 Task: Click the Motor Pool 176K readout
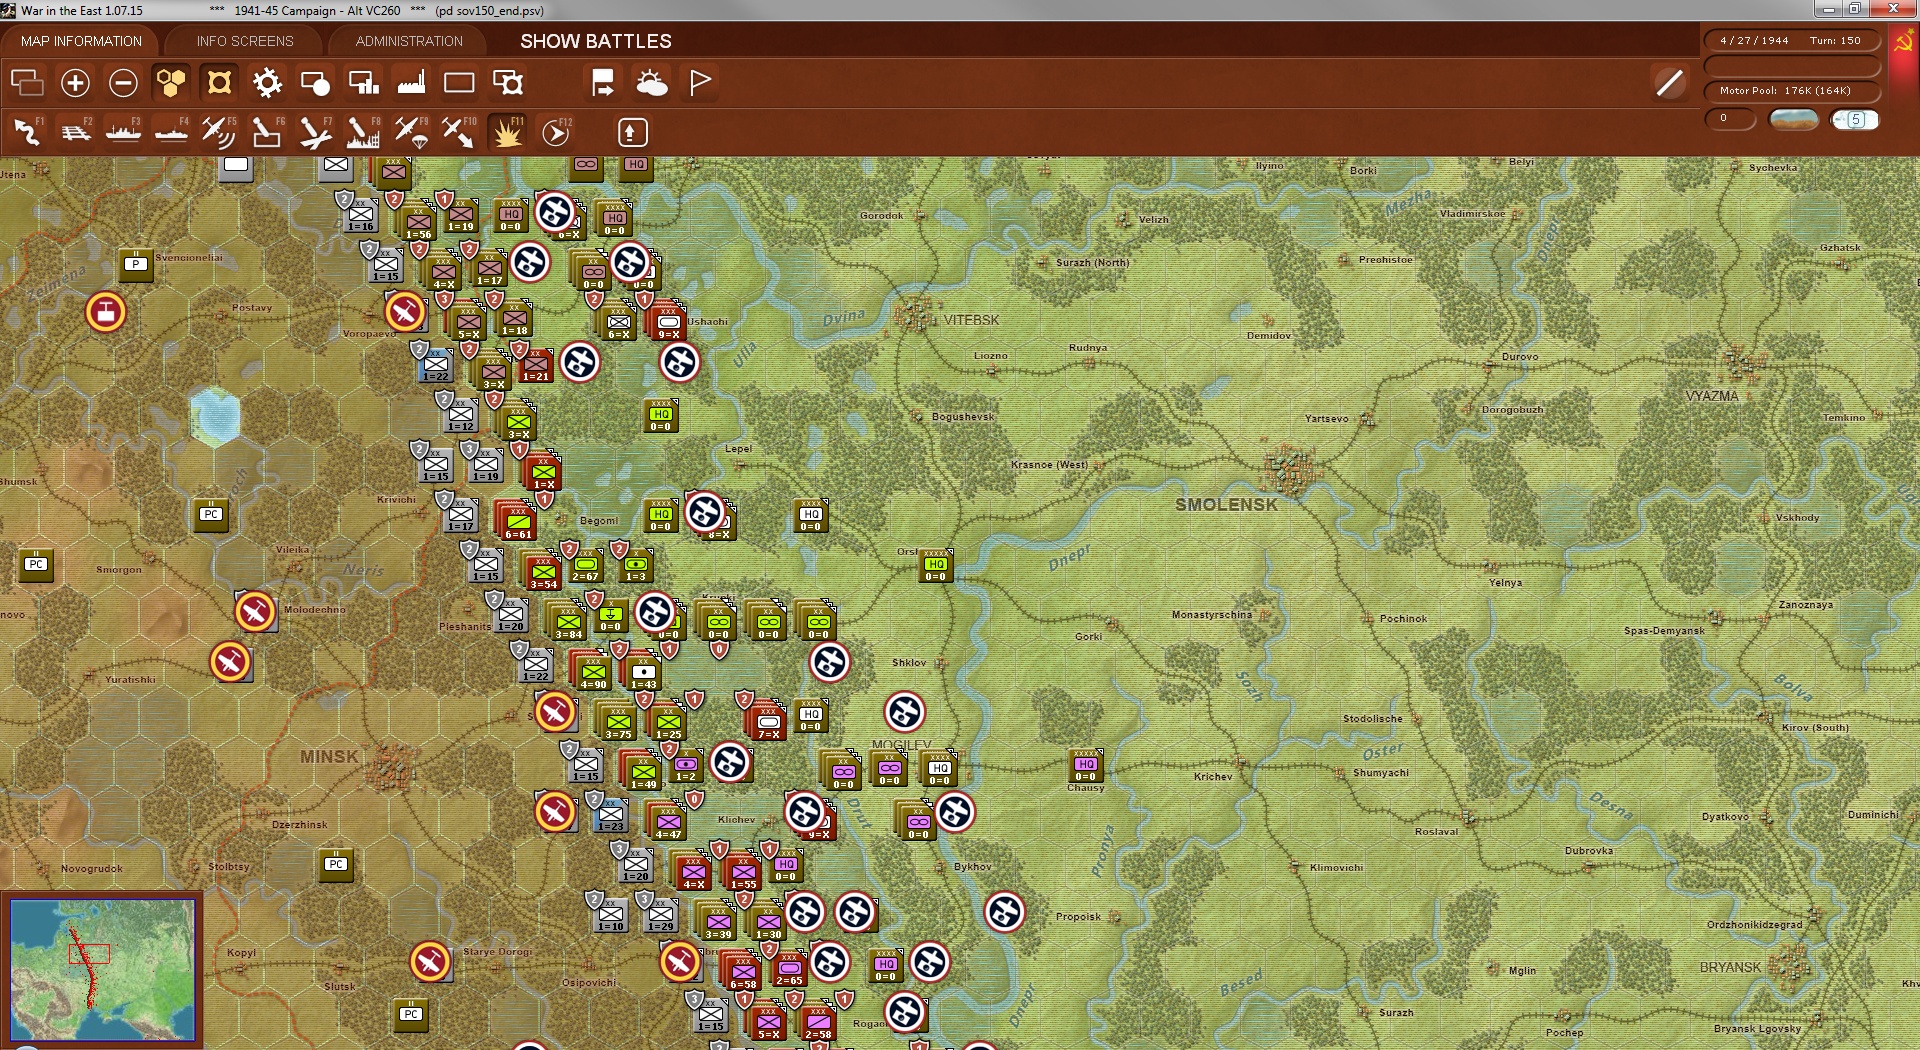click(1790, 90)
